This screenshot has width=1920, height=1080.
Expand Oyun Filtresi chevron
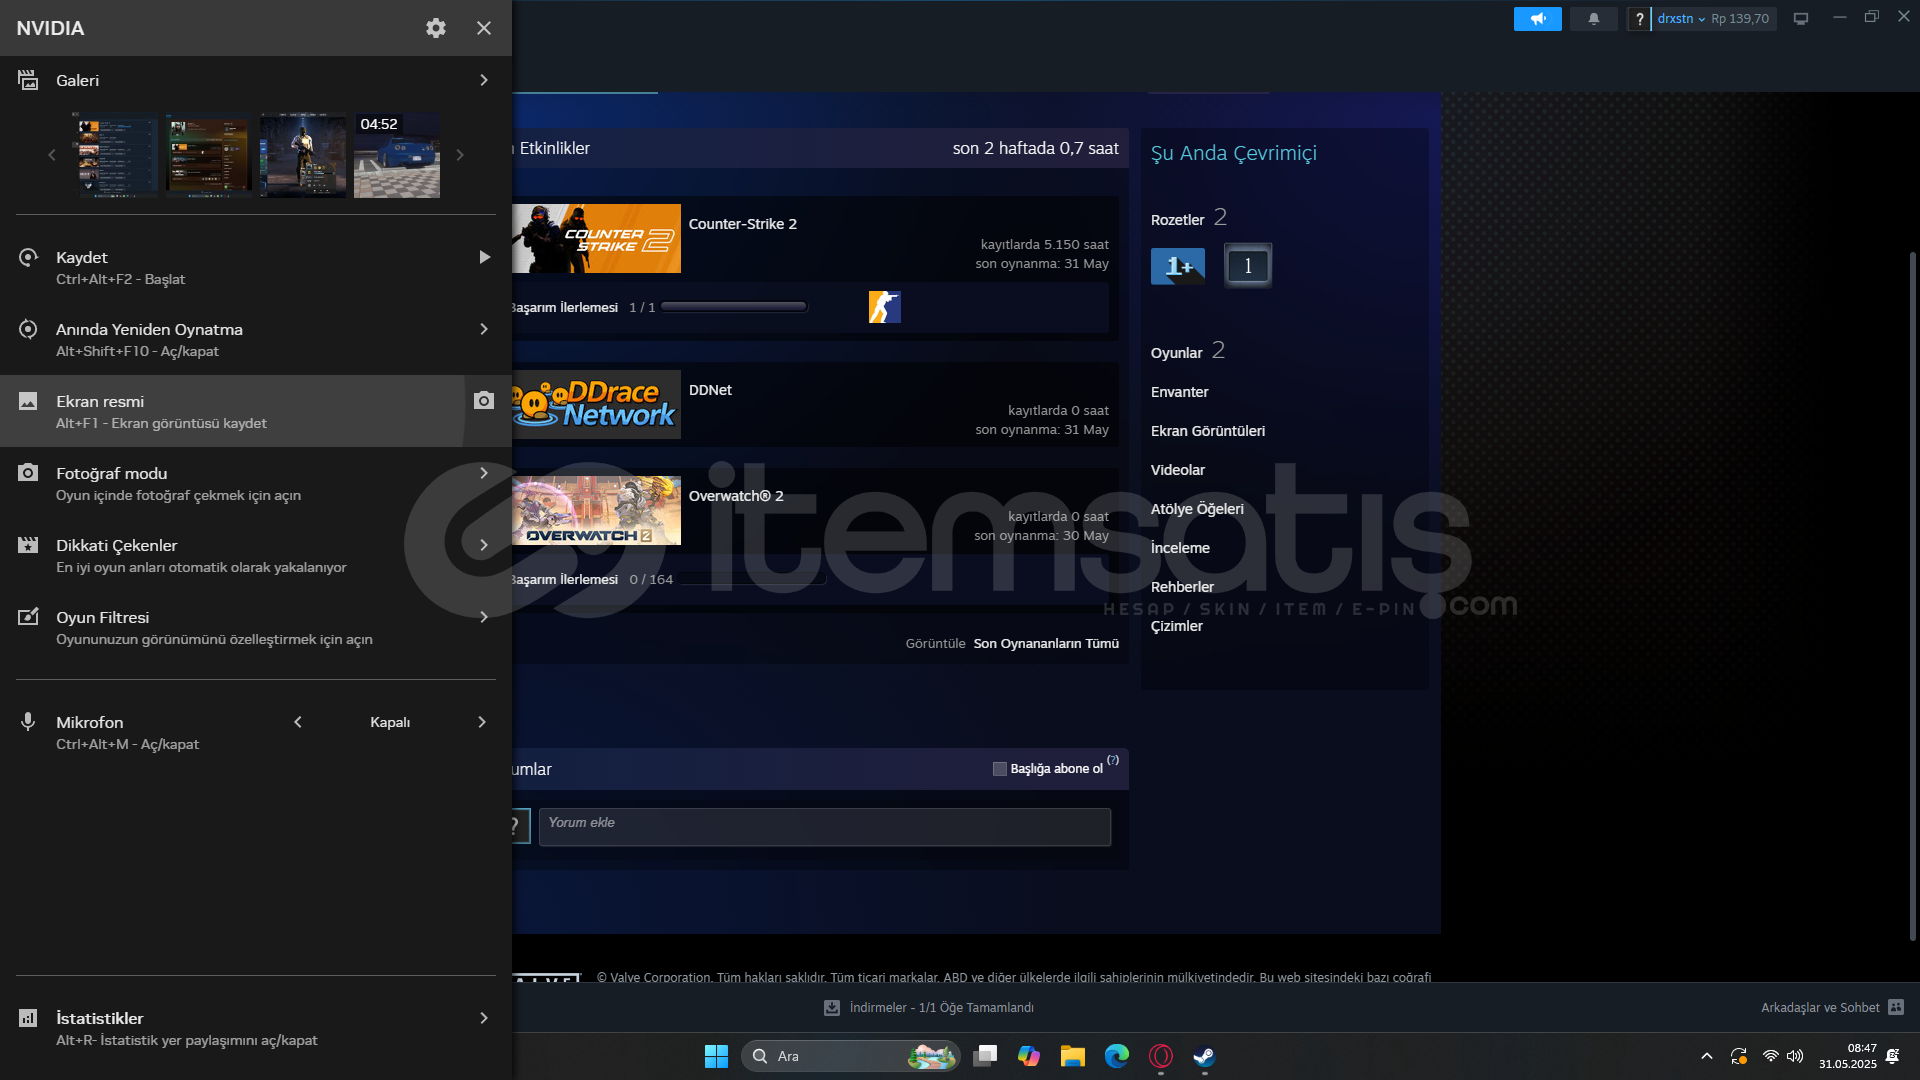click(x=484, y=617)
